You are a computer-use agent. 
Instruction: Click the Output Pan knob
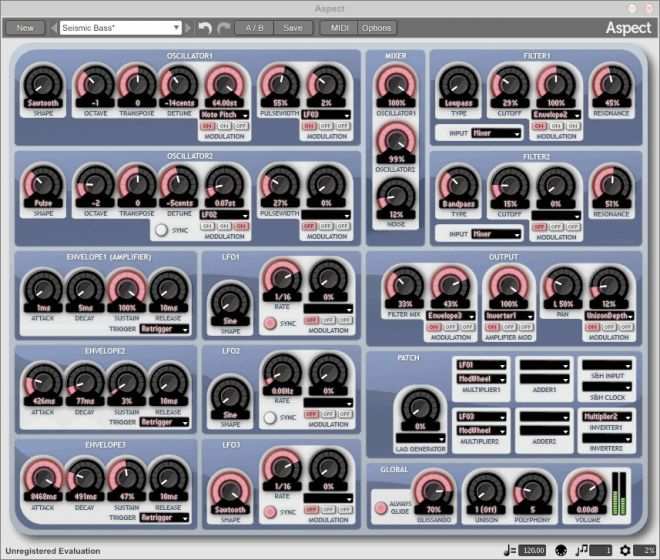coord(562,285)
